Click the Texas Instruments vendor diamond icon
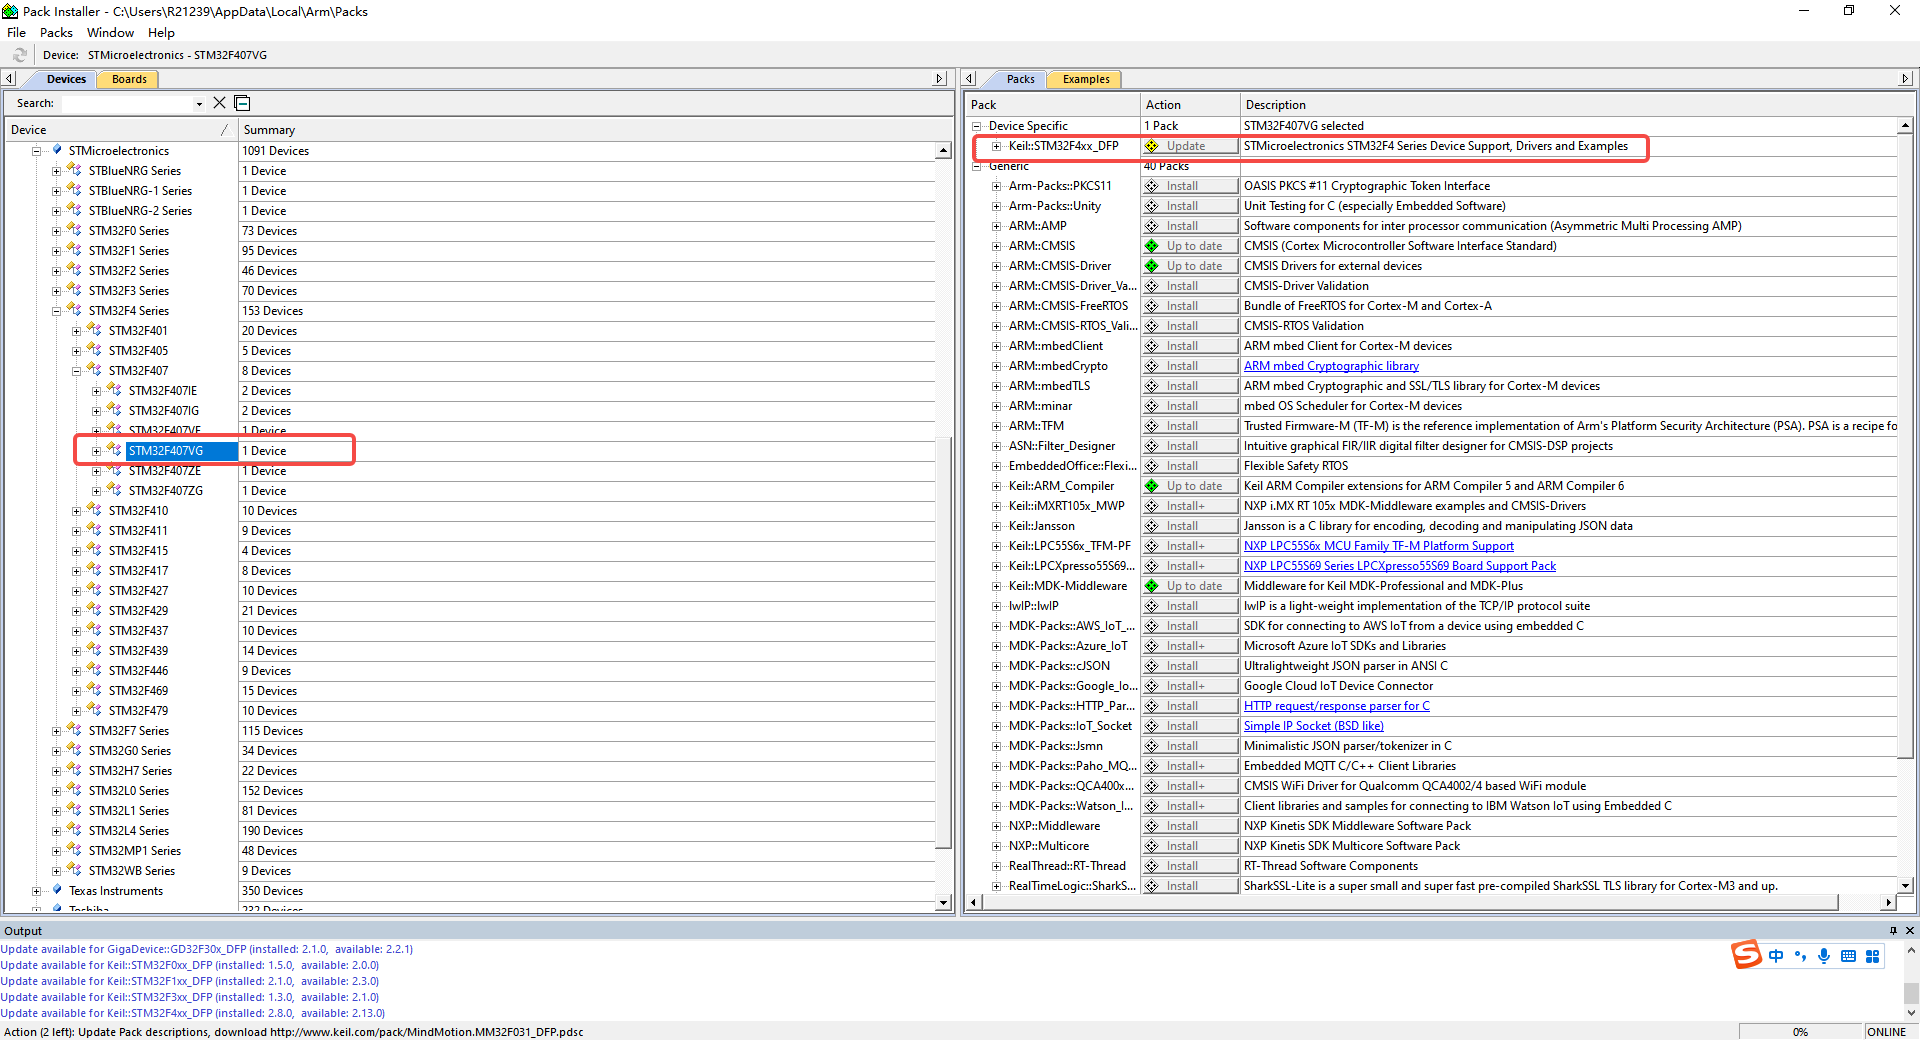Viewport: 1920px width, 1040px height. [57, 890]
